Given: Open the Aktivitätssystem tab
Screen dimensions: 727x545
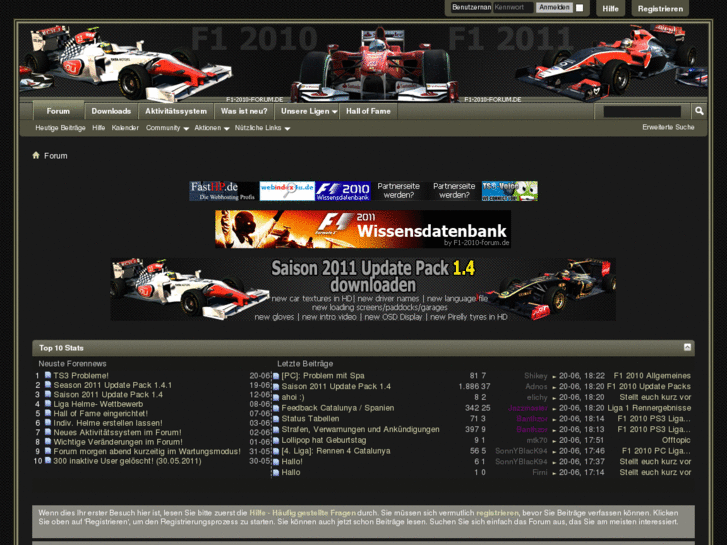Looking at the screenshot, I should pos(176,111).
